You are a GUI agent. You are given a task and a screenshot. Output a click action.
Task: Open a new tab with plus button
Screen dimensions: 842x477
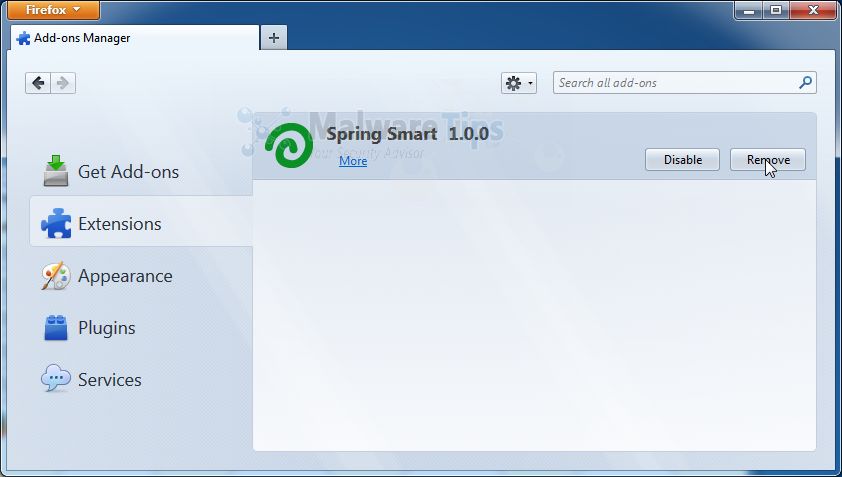[274, 38]
